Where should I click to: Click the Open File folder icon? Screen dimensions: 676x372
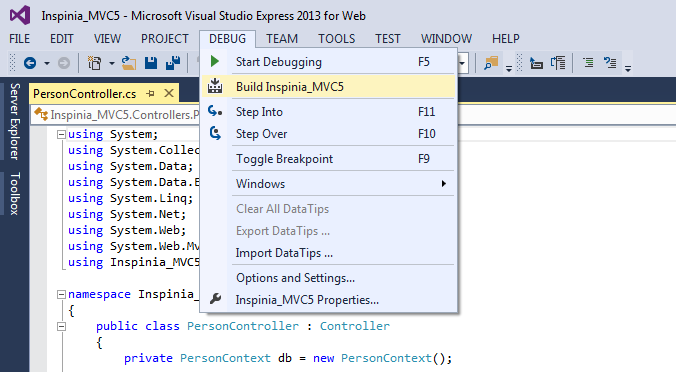[x=128, y=63]
